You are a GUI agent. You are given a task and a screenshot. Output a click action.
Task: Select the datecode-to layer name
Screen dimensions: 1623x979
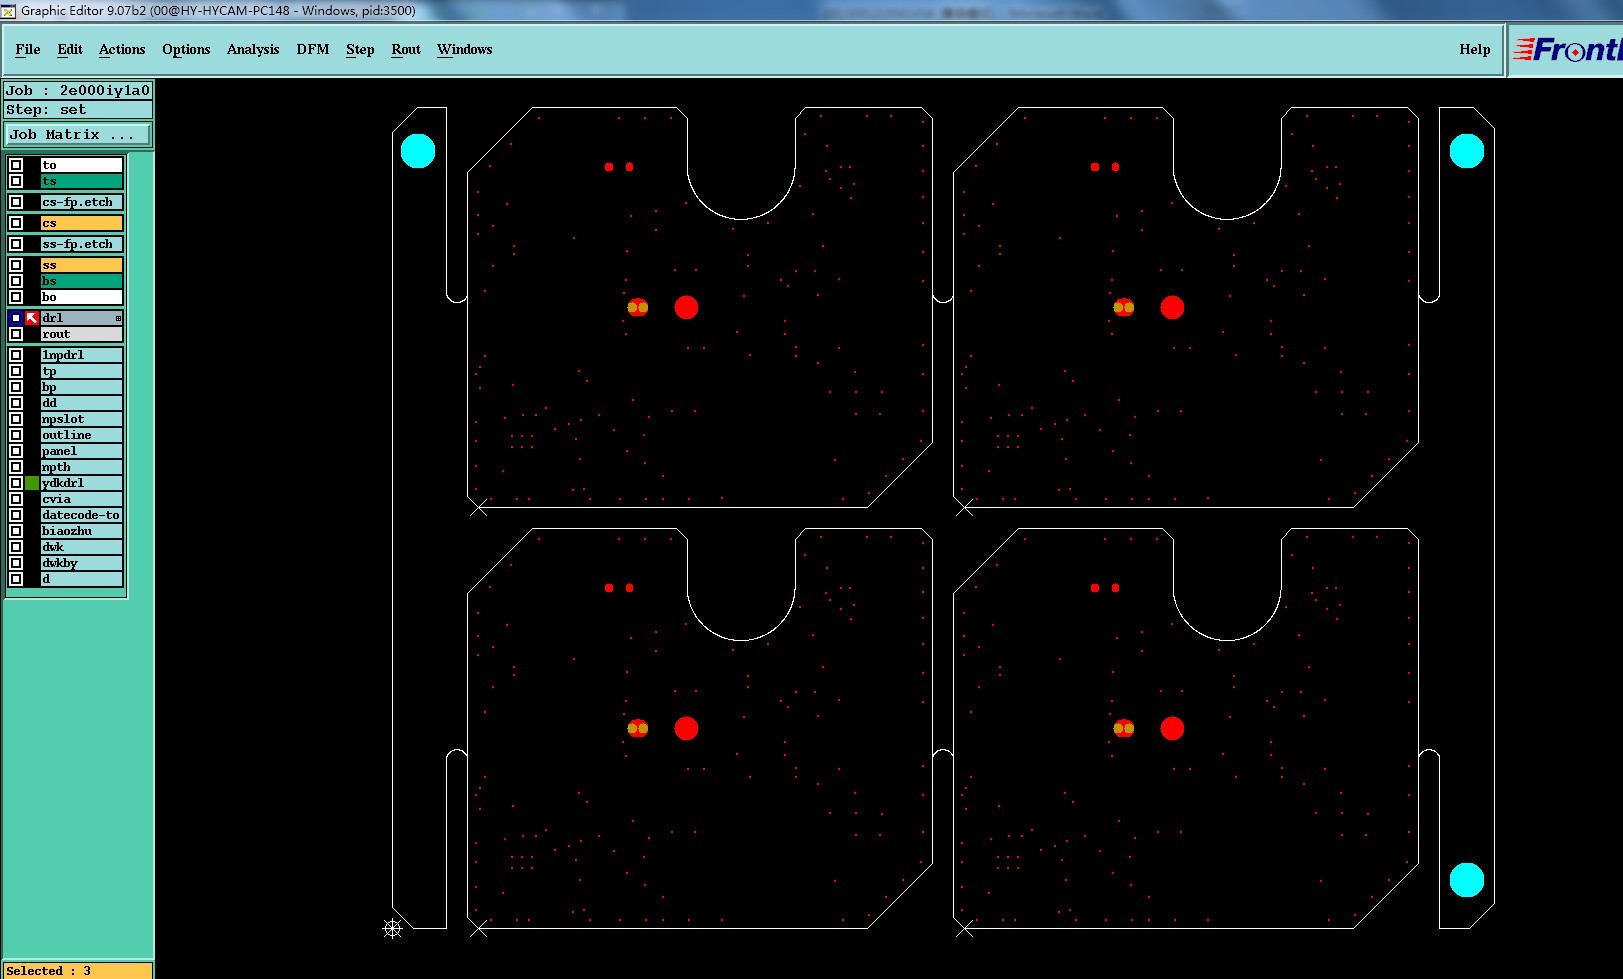[x=82, y=515]
